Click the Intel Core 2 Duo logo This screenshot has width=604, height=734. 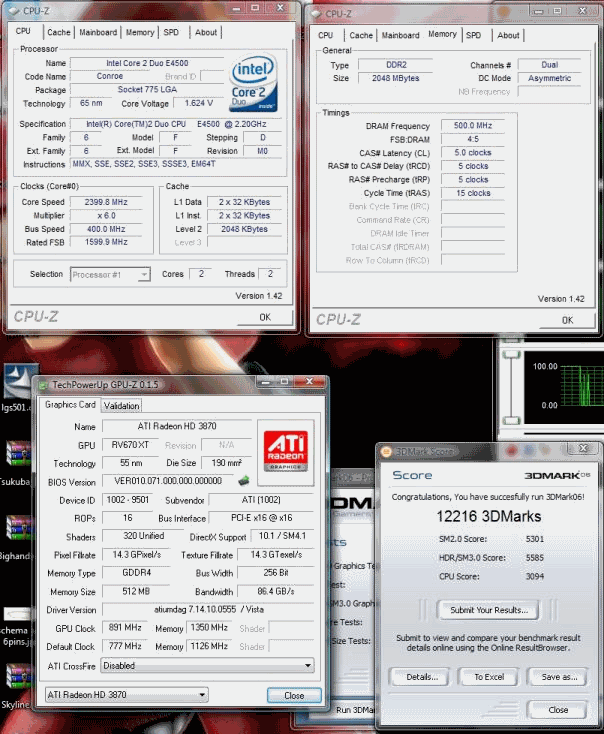pyautogui.click(x=253, y=83)
